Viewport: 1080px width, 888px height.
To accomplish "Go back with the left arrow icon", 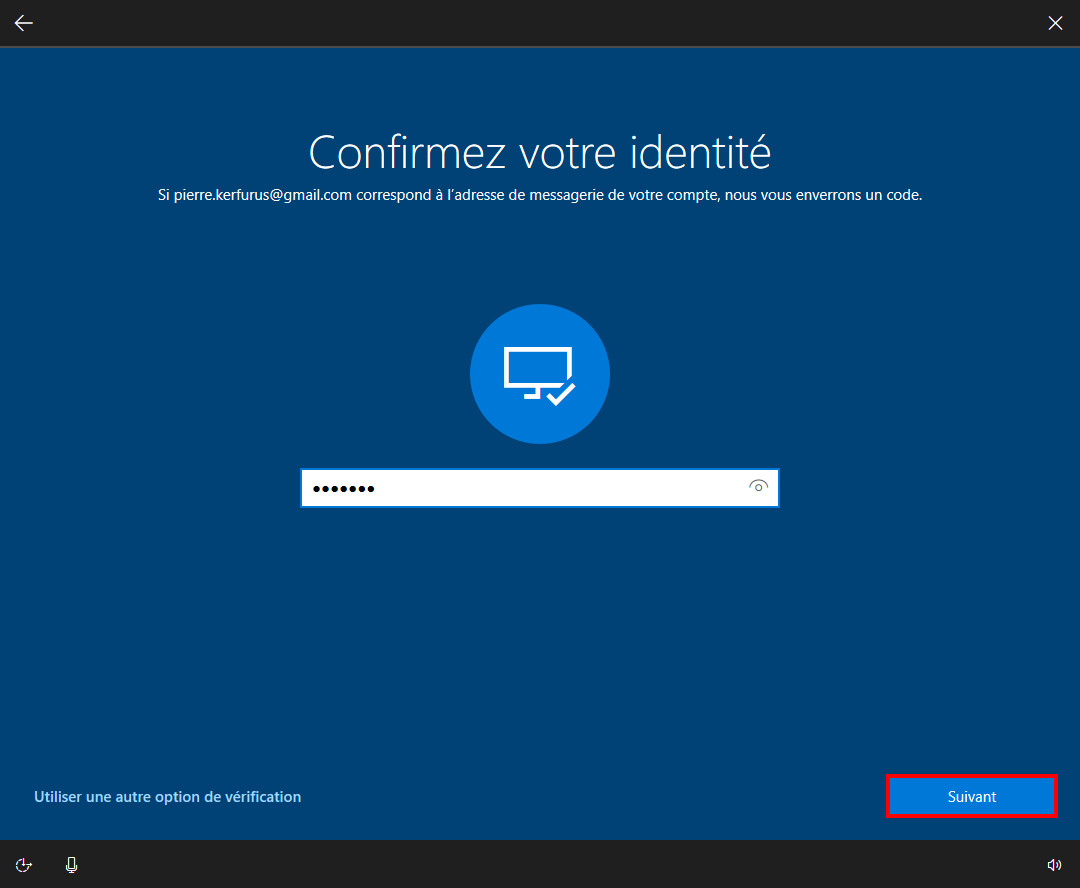I will point(23,23).
